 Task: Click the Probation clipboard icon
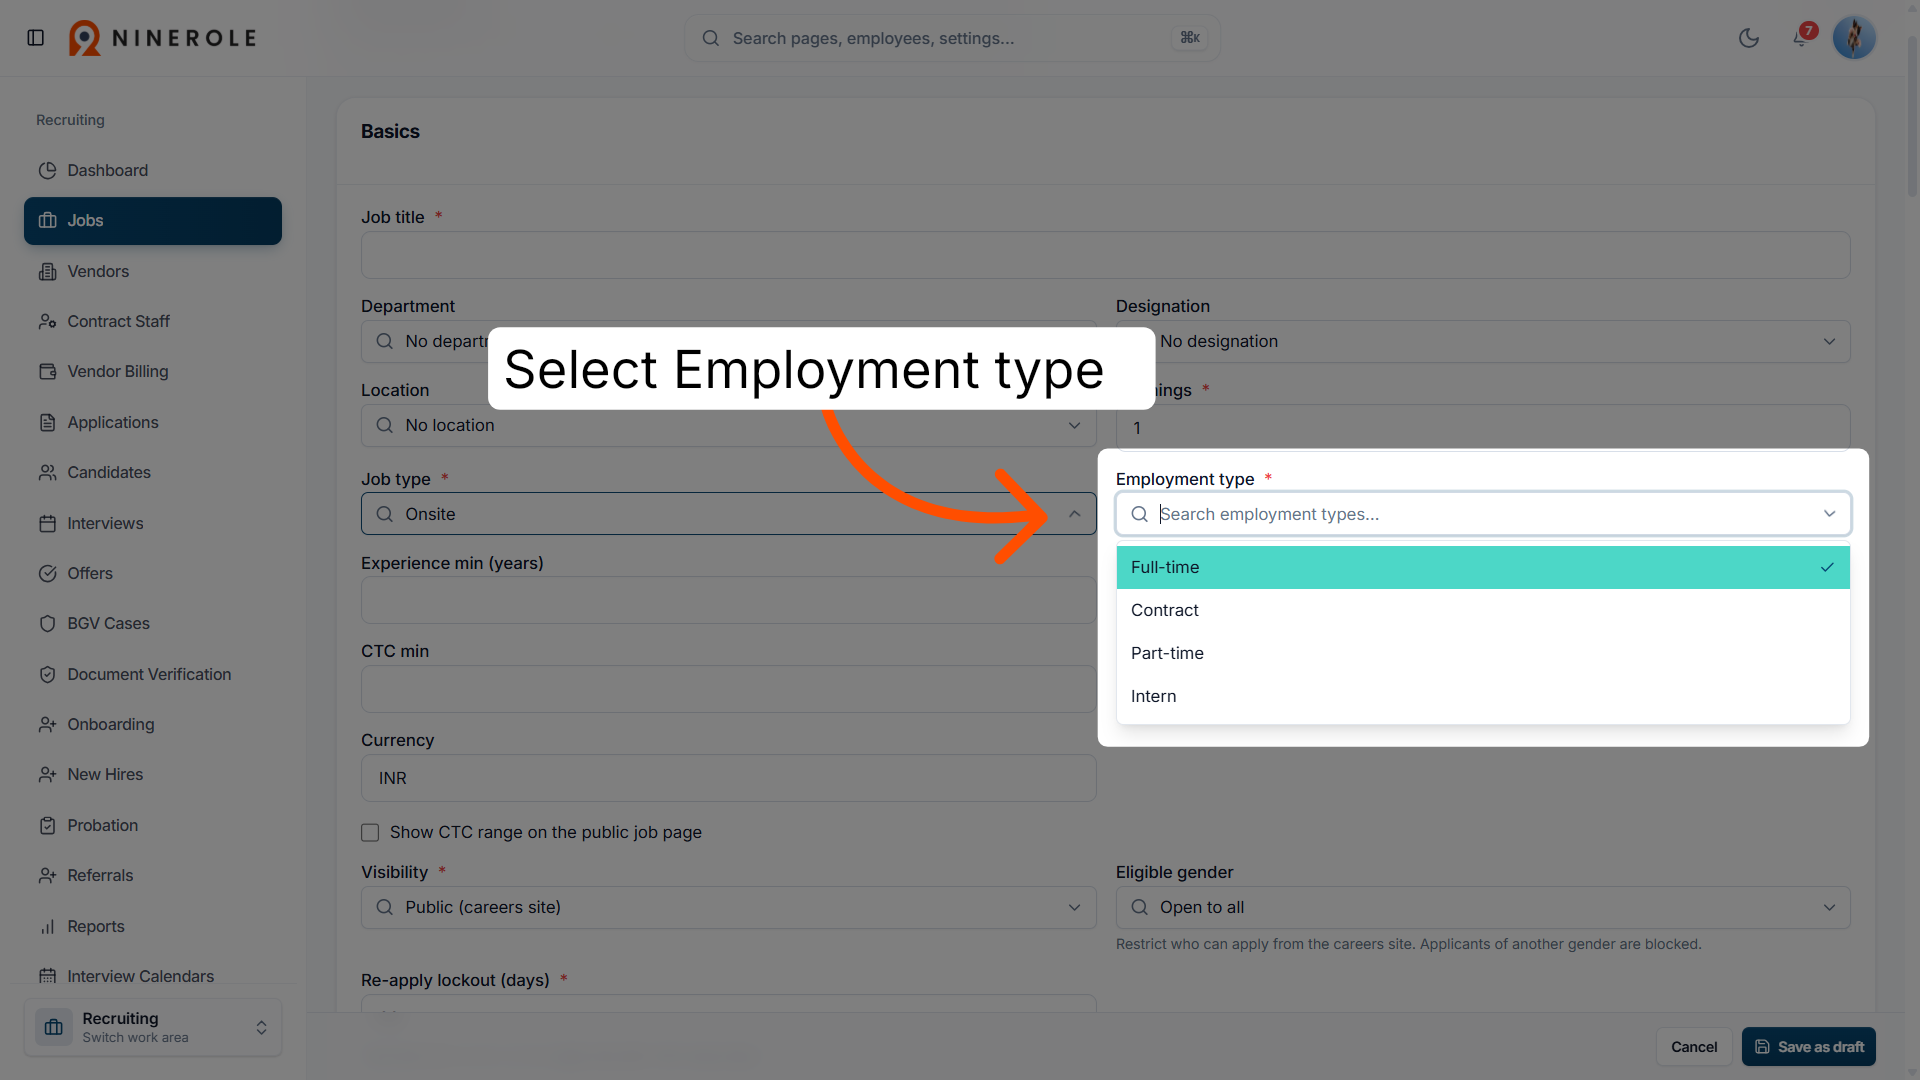click(x=47, y=825)
